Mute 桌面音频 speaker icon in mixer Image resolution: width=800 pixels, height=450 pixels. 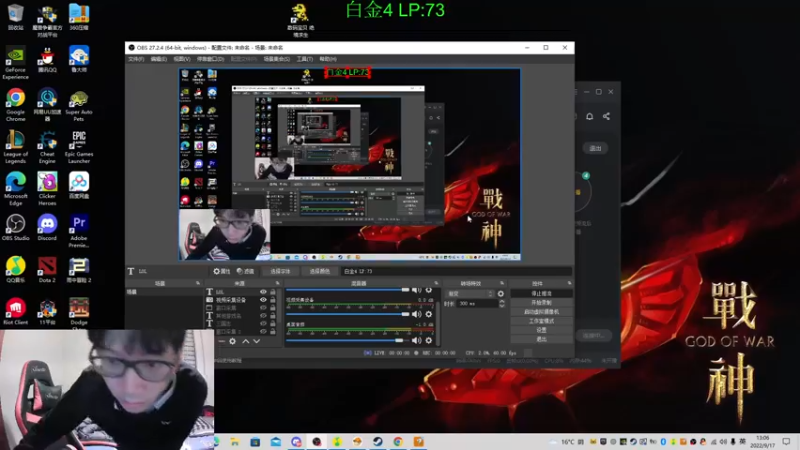click(x=416, y=340)
